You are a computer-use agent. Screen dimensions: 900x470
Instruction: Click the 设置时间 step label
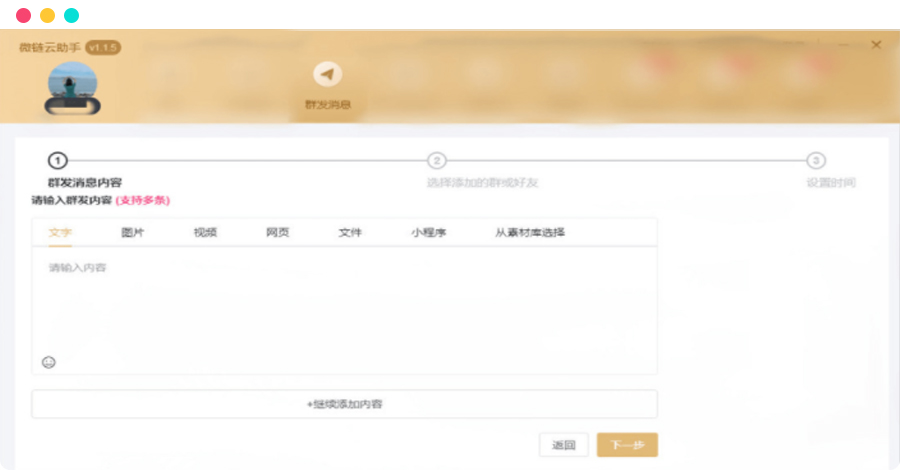831,183
